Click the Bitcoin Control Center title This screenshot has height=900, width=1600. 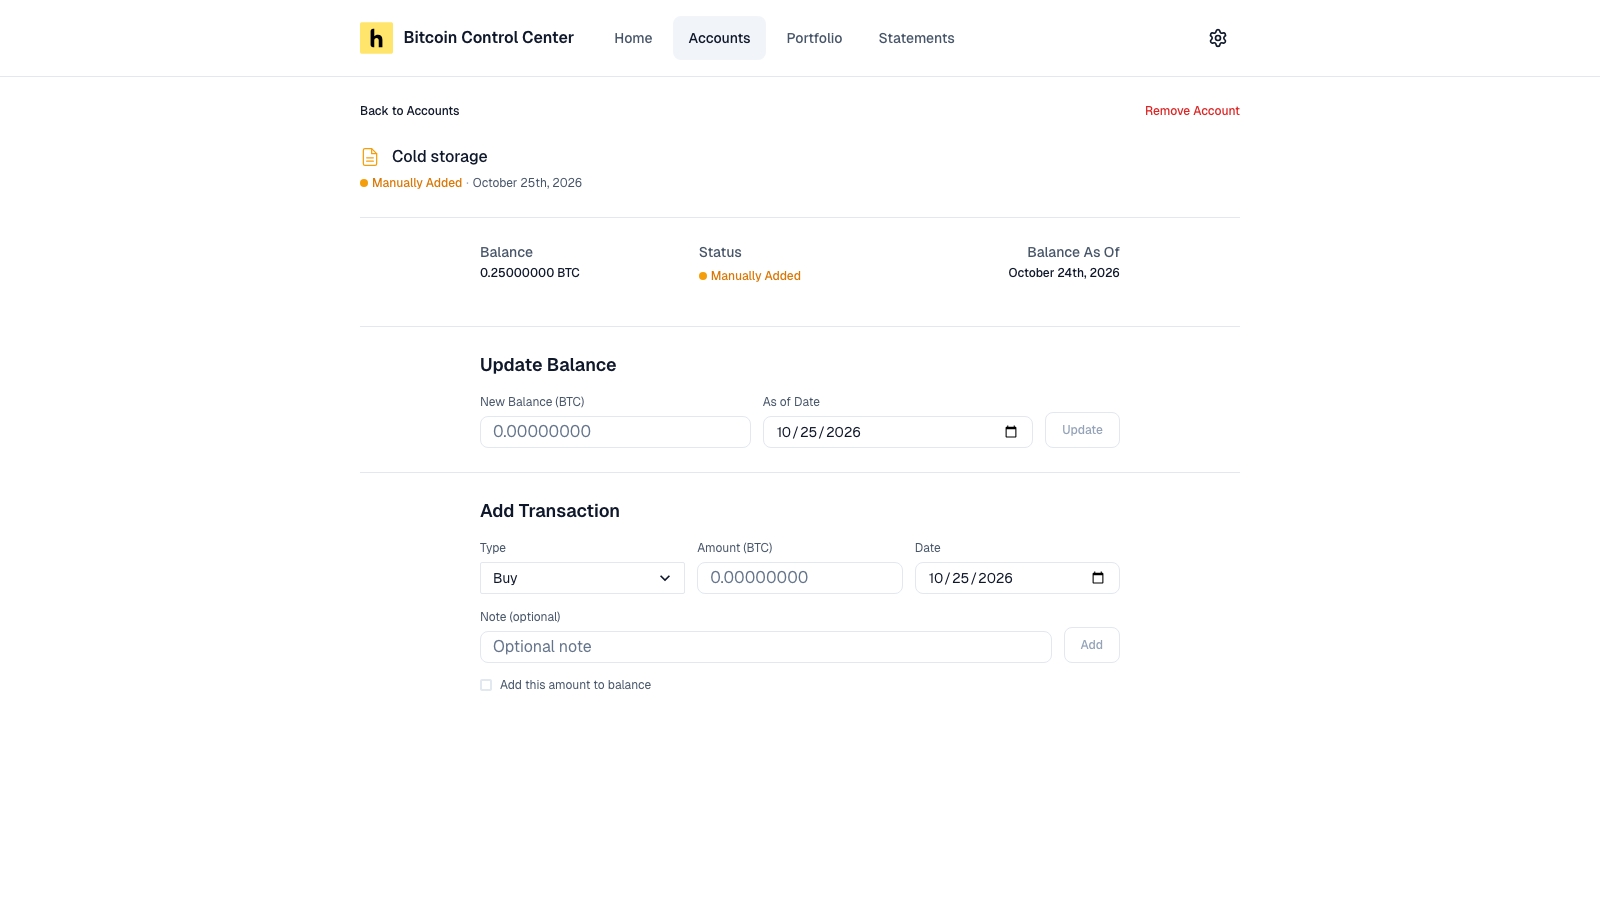point(488,38)
